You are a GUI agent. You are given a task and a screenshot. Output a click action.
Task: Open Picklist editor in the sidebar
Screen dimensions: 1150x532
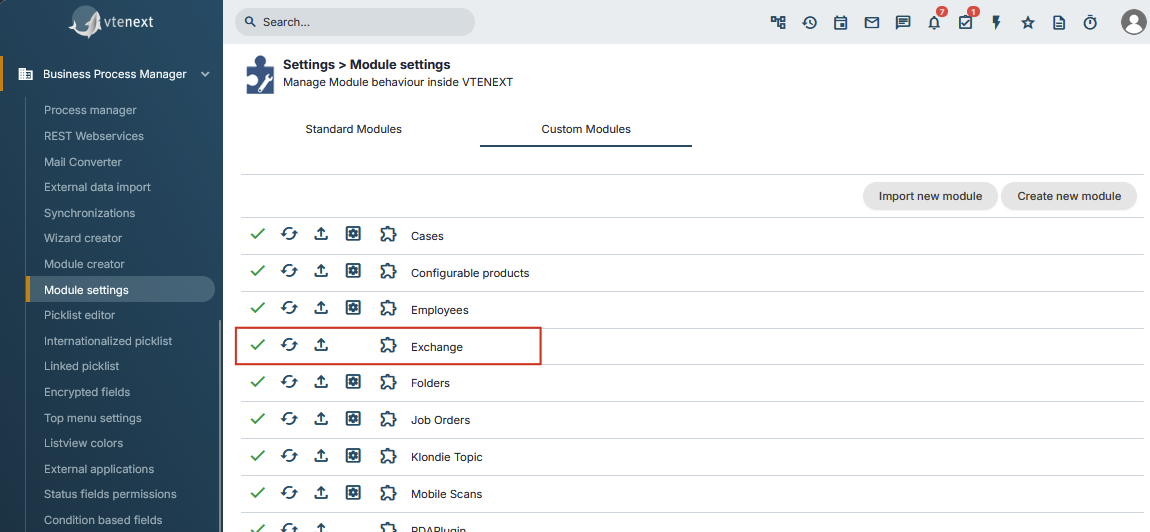coord(79,315)
